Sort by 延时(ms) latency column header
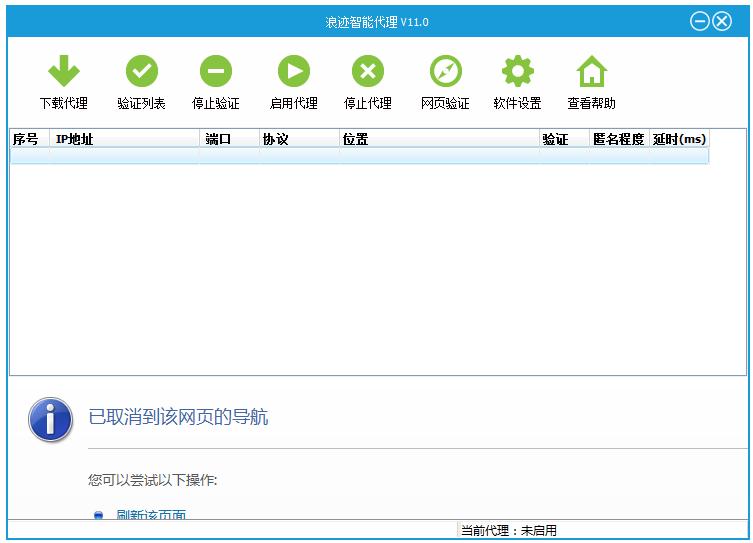This screenshot has width=753, height=543. coord(678,140)
